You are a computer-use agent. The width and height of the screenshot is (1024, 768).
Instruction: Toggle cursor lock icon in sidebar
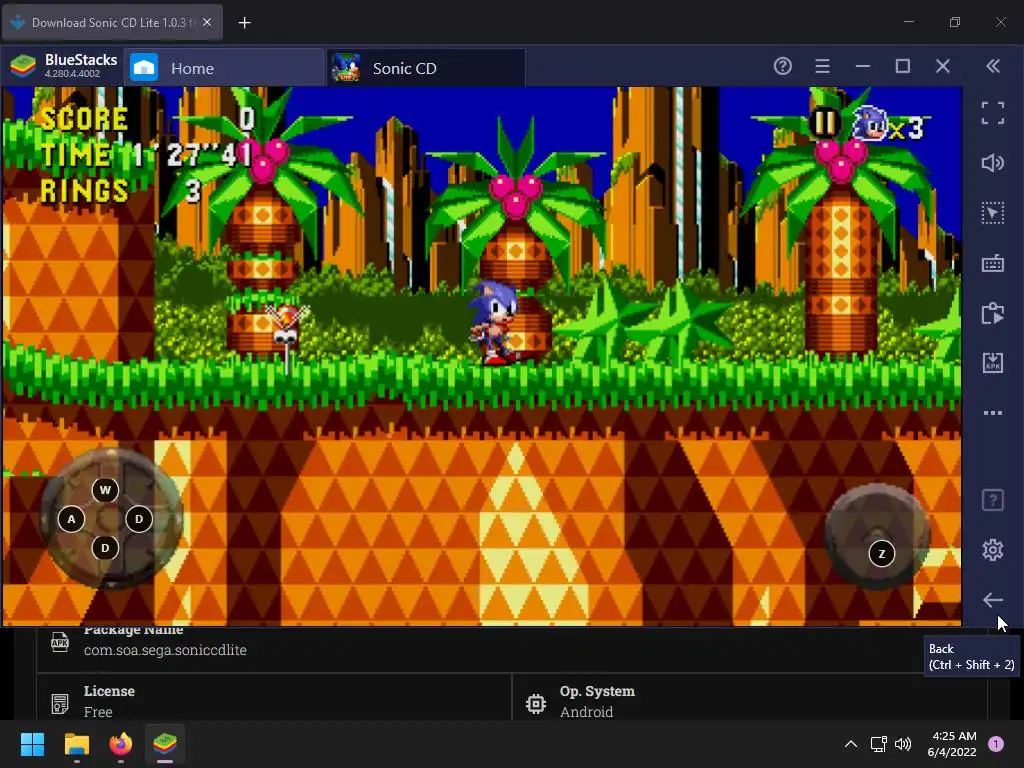[993, 214]
